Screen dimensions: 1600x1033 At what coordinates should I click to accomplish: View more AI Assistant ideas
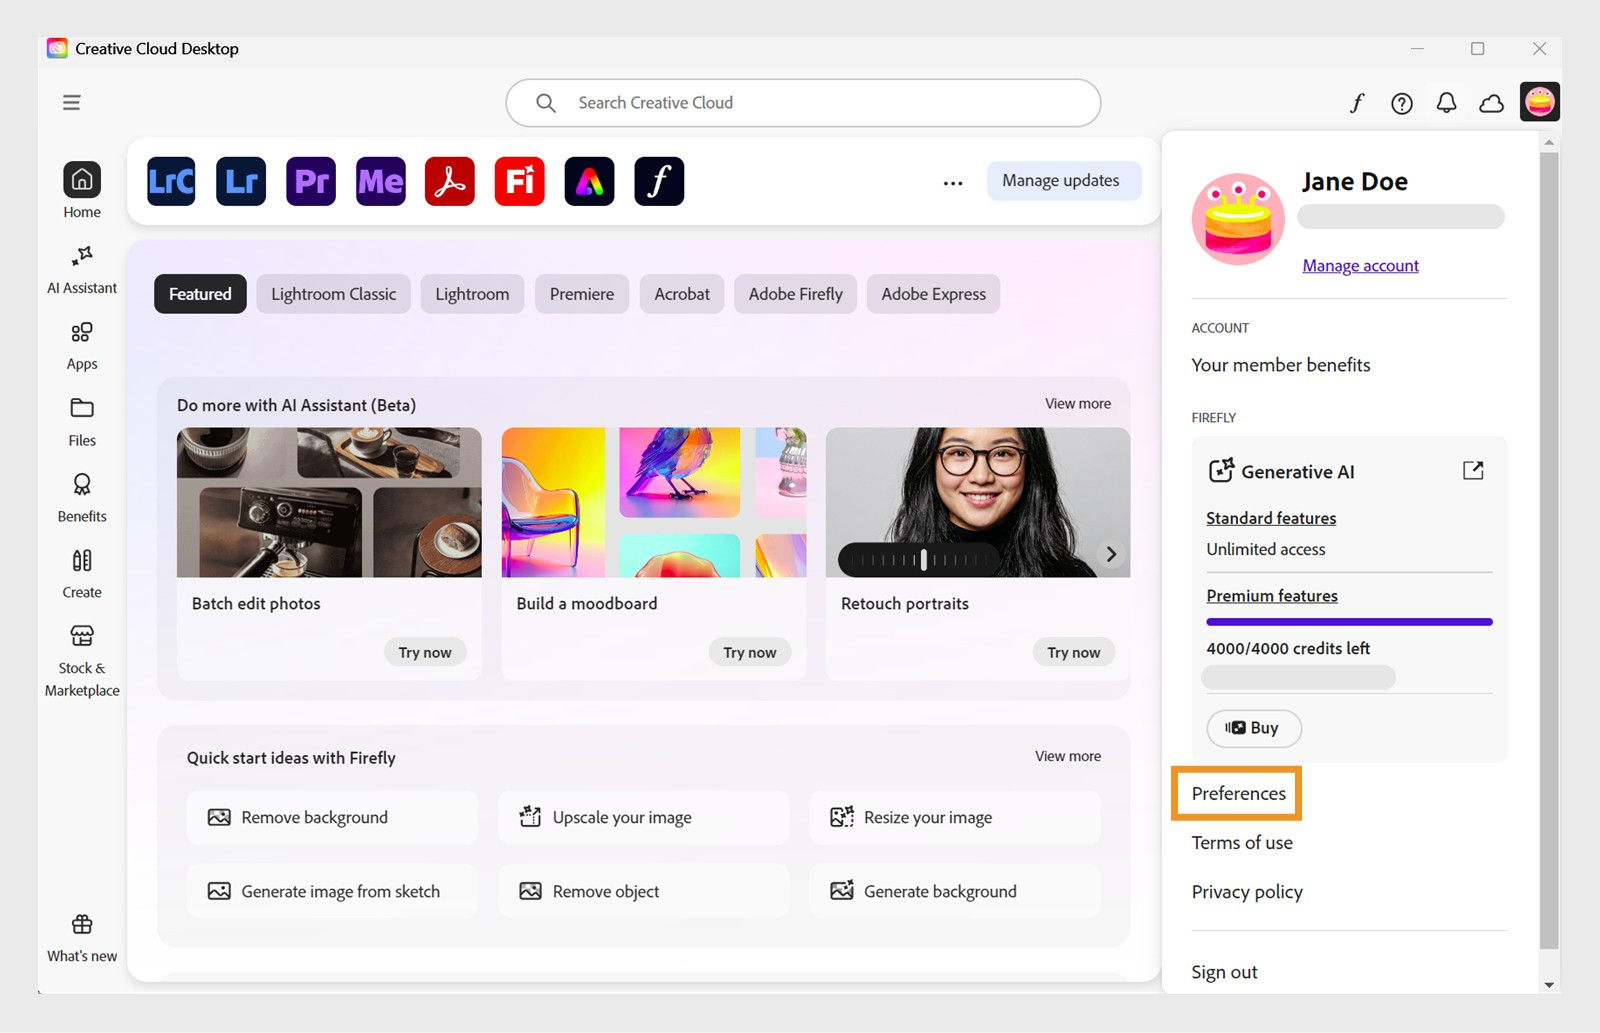(1078, 404)
